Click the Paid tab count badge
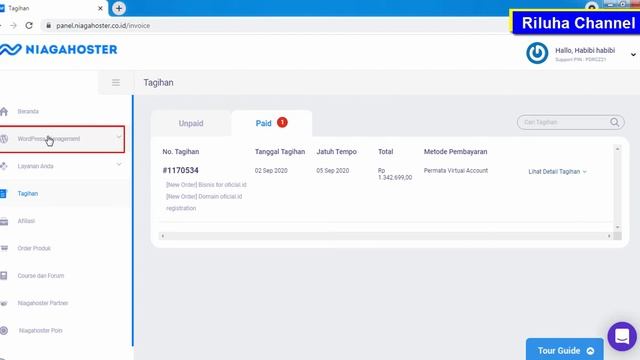Screen dimensions: 640x360 (x=282, y=122)
